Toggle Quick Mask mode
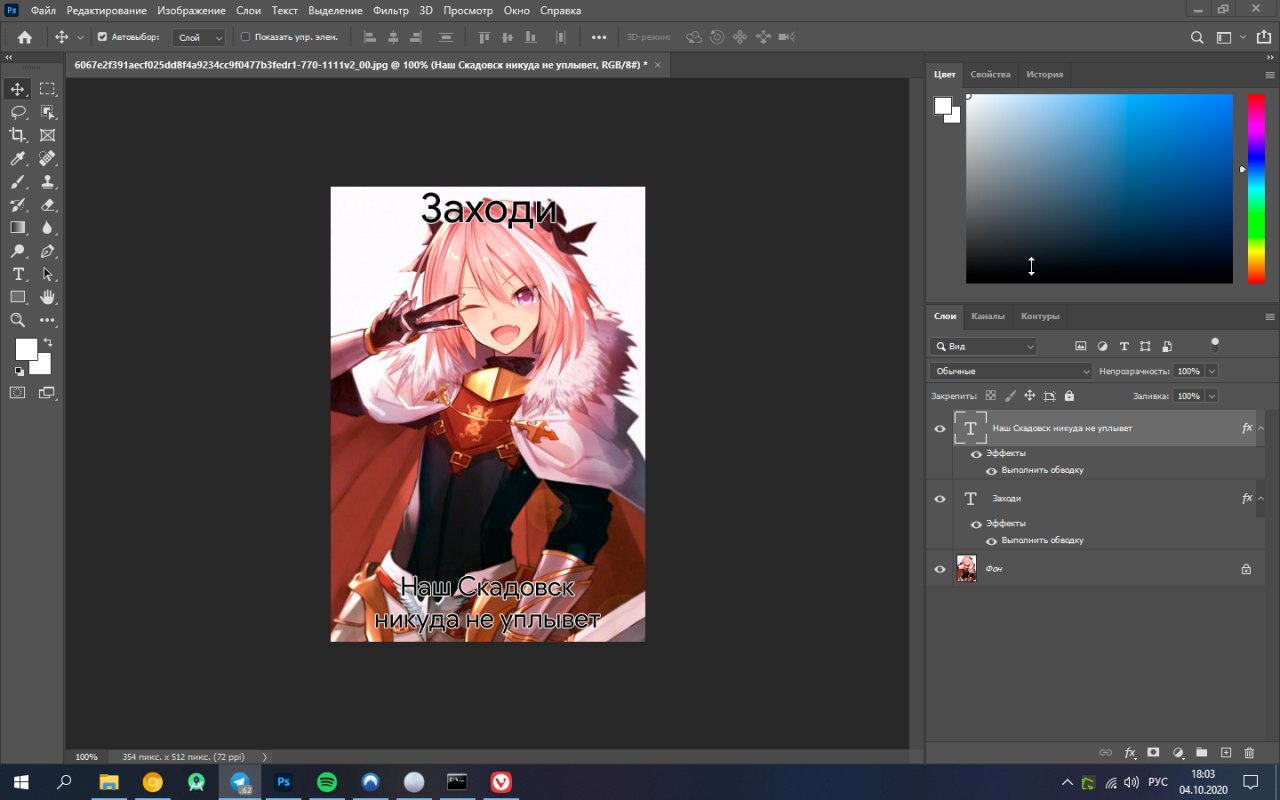1280x800 pixels. (18, 393)
